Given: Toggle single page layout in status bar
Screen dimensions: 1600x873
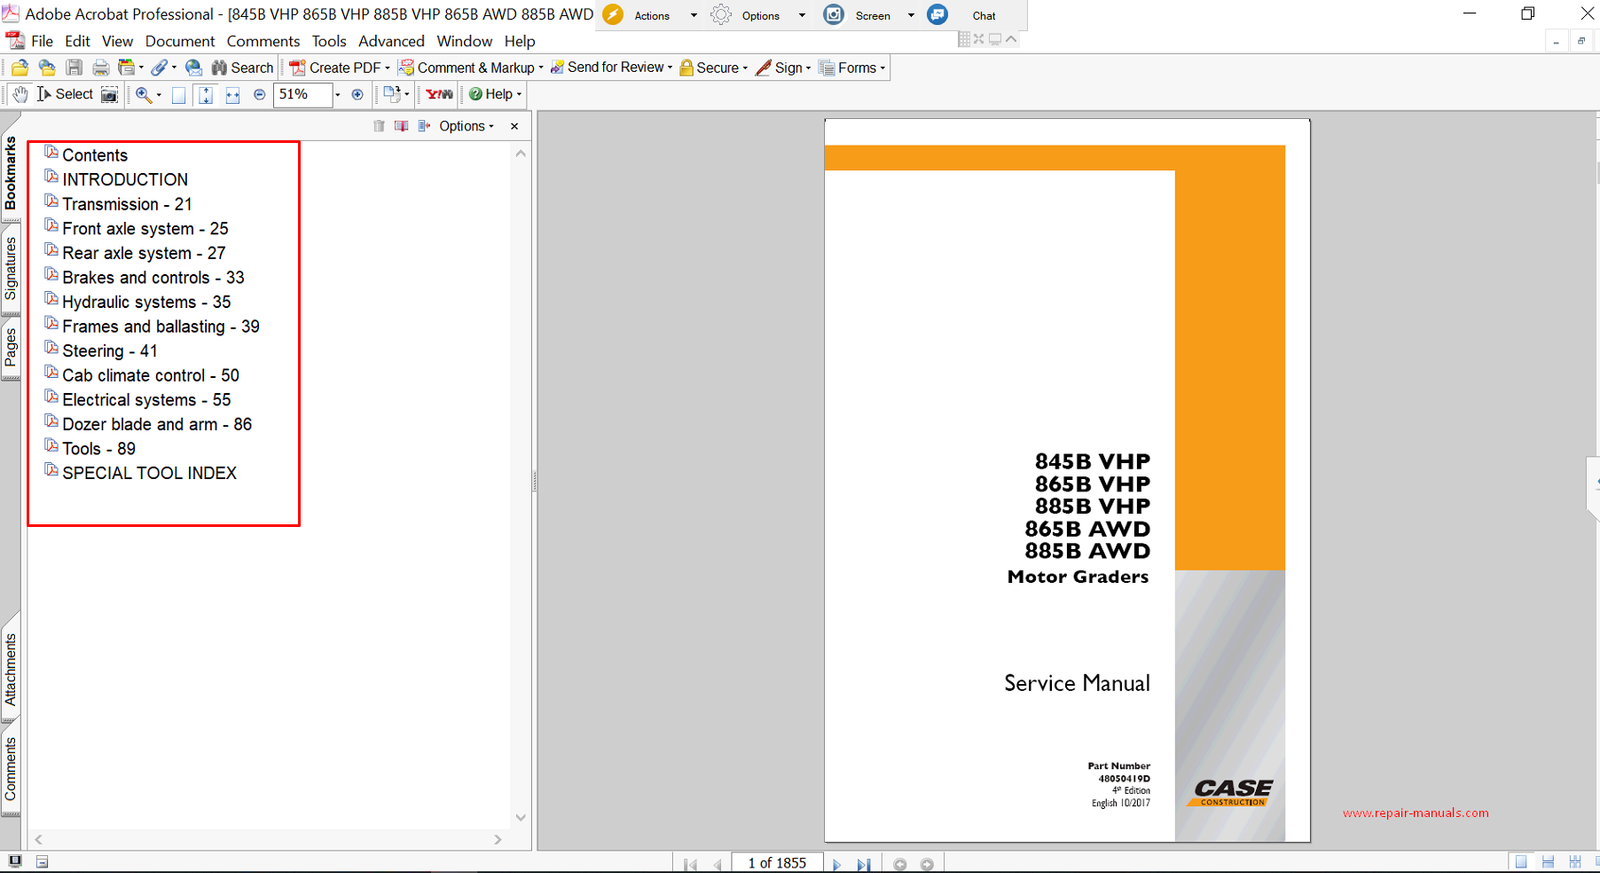Looking at the screenshot, I should pos(1521,862).
